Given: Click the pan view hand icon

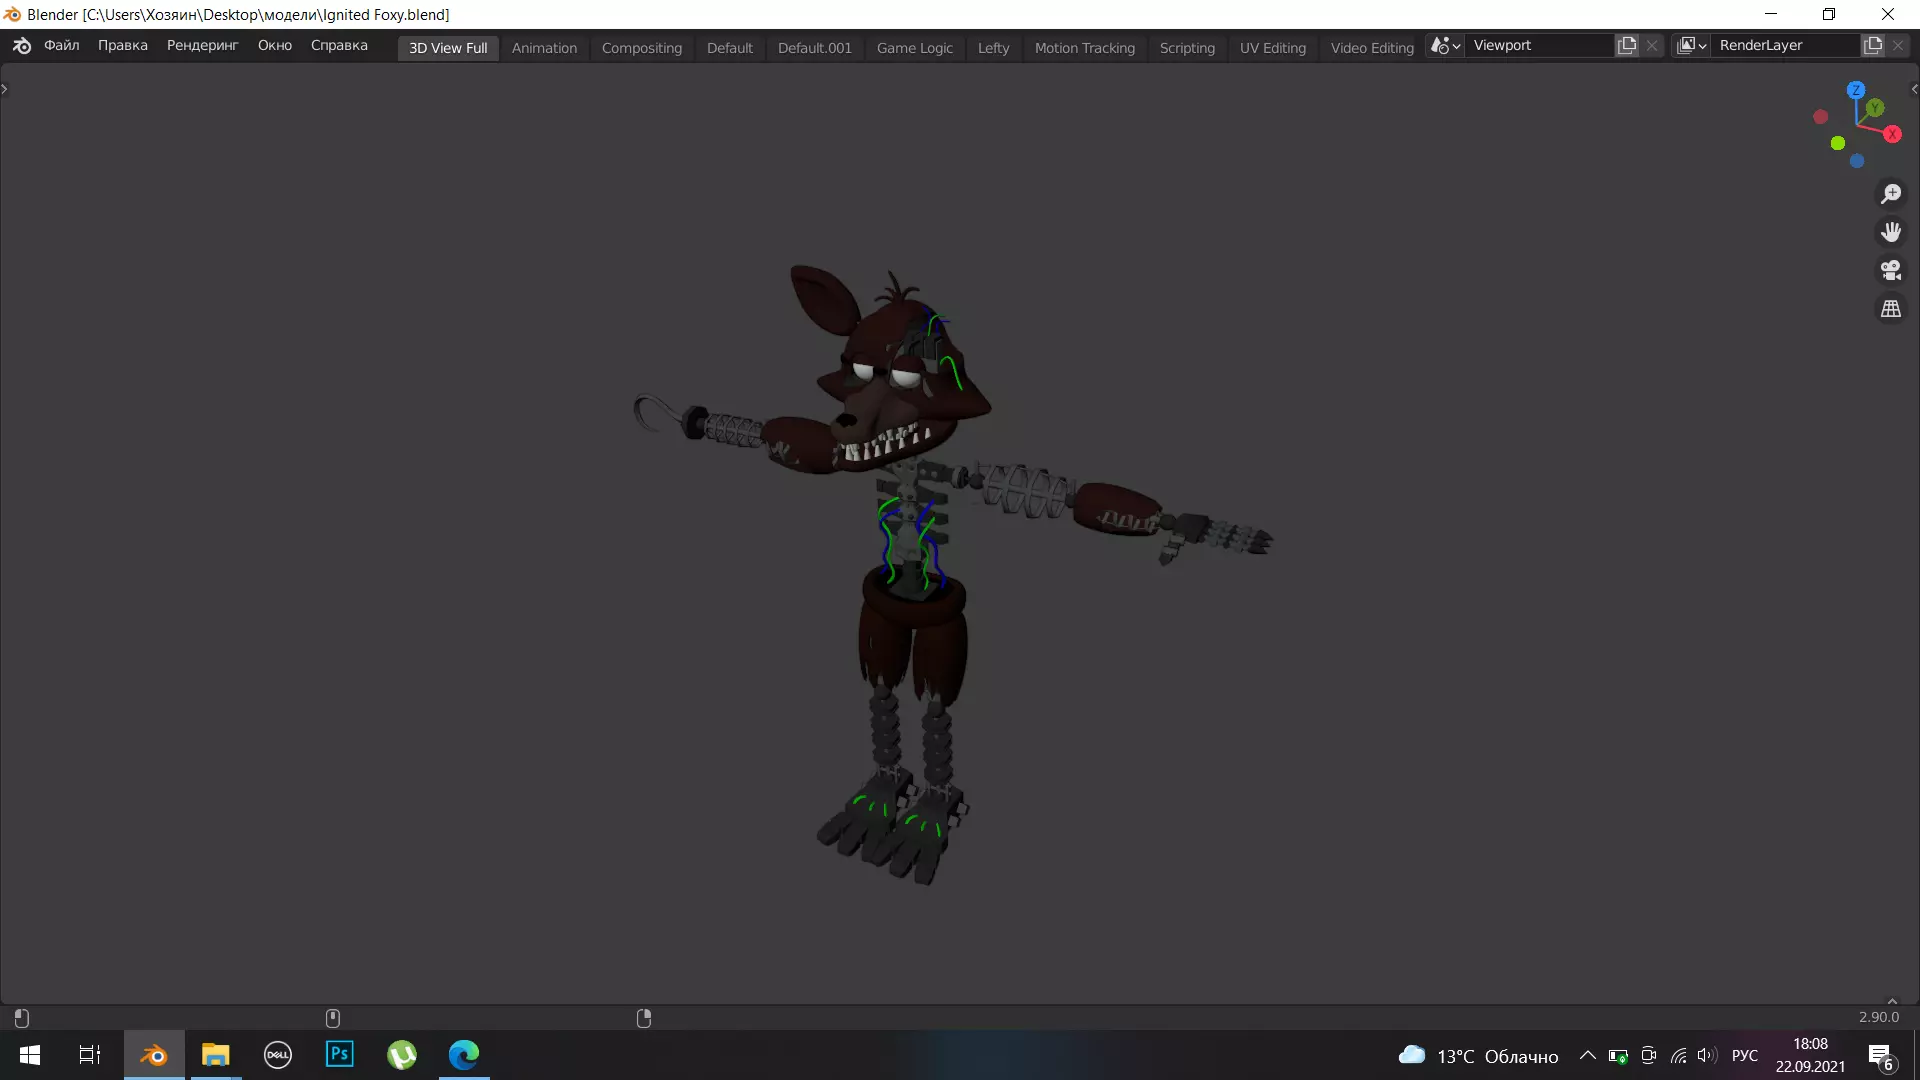Looking at the screenshot, I should (x=1890, y=232).
